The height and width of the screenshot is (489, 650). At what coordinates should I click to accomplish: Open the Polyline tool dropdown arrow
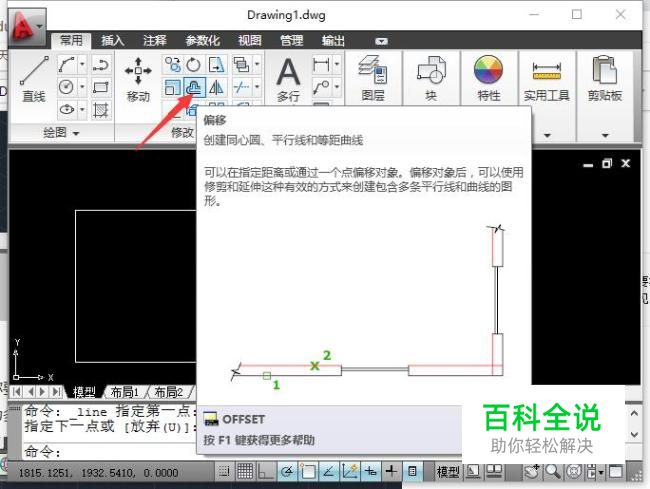82,64
